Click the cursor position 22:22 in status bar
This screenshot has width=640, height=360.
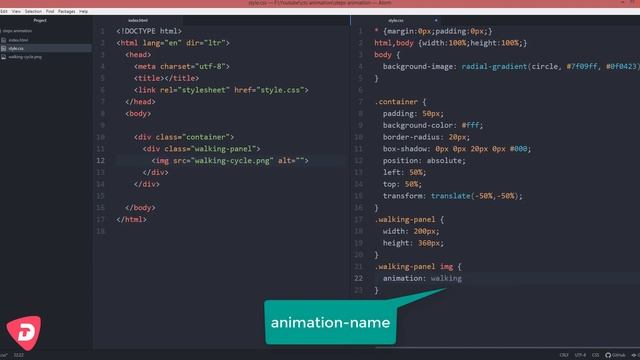19,355
